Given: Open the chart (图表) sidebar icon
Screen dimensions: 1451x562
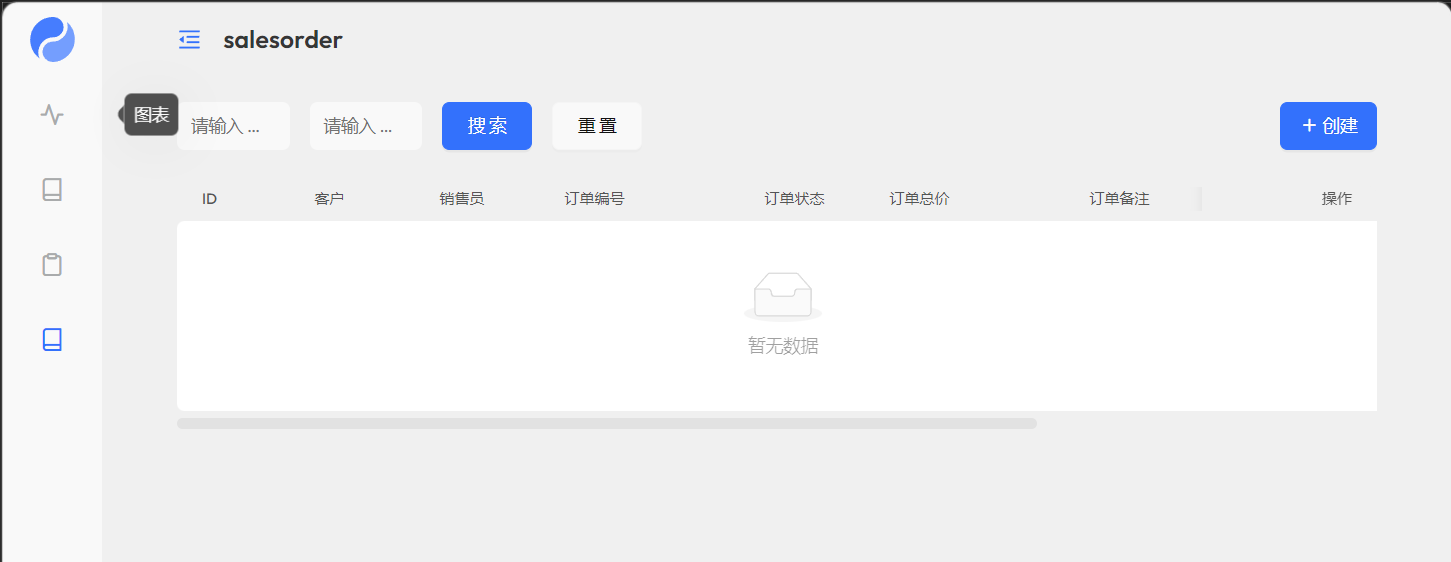Looking at the screenshot, I should [52, 115].
